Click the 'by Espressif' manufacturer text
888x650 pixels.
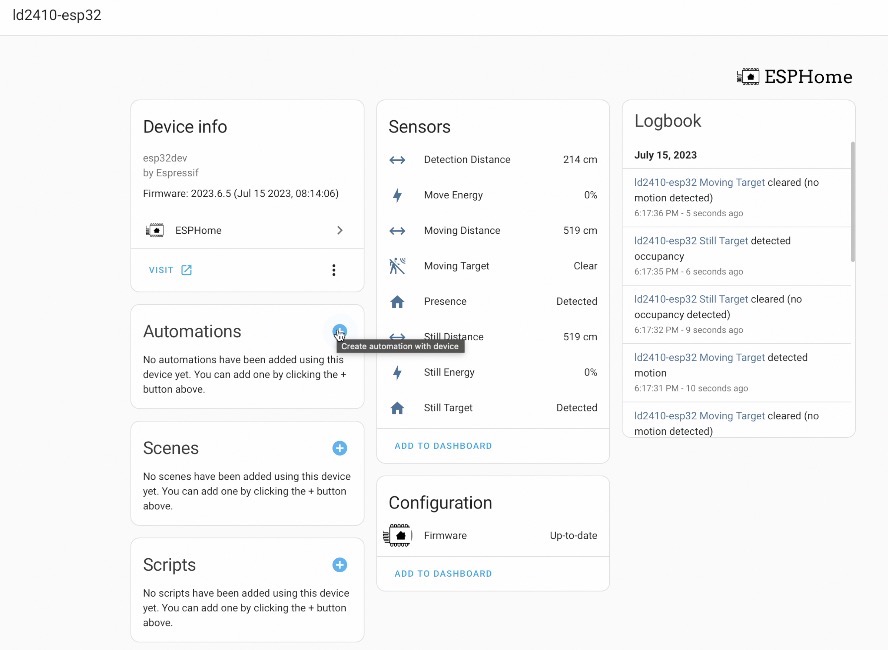point(170,173)
